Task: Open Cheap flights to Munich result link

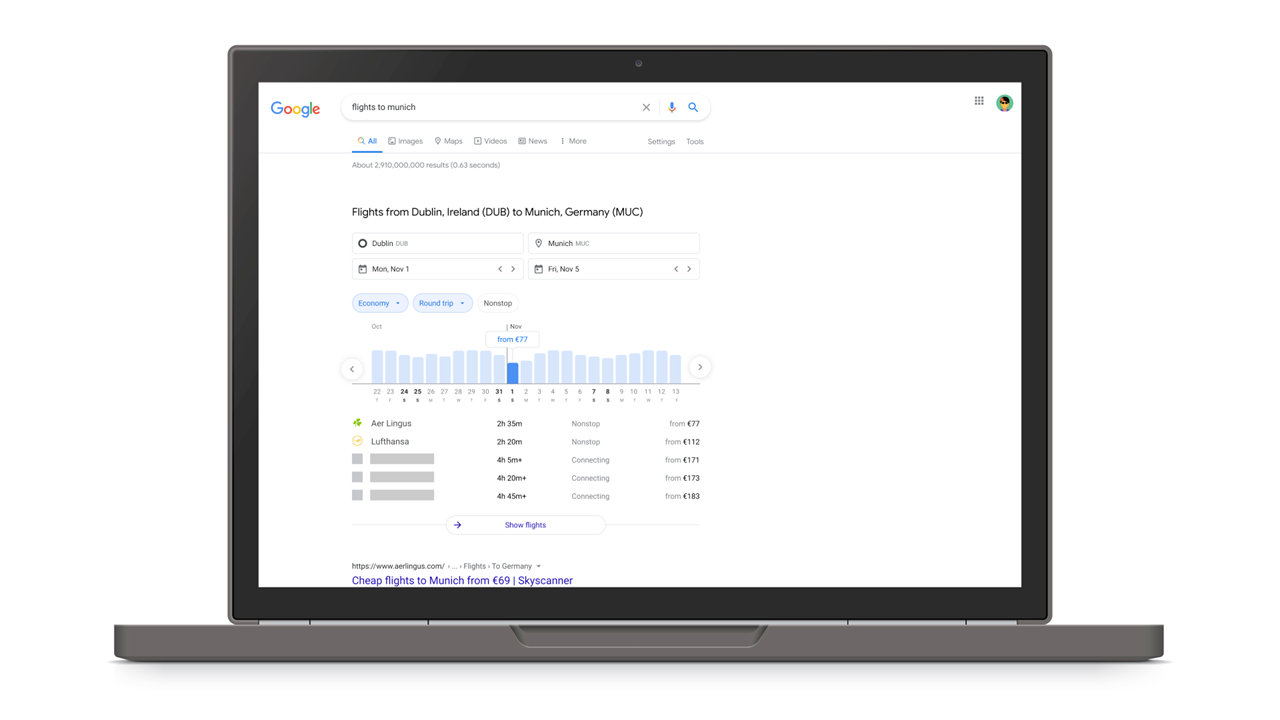Action: (462, 580)
